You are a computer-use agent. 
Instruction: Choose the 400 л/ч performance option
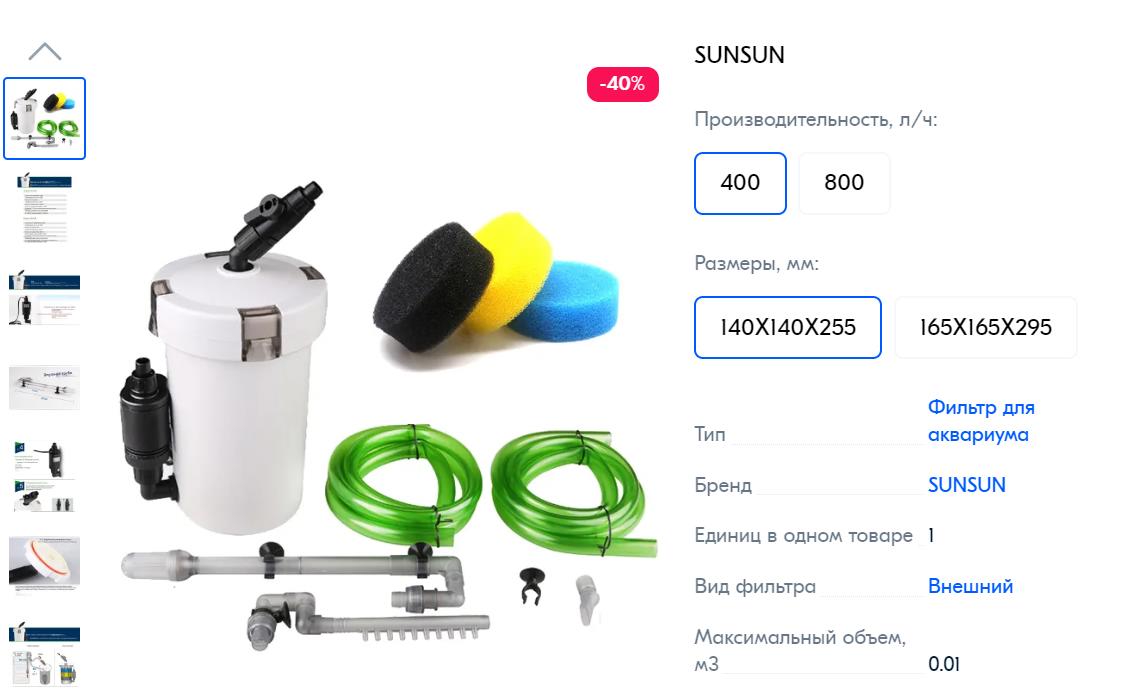(740, 183)
